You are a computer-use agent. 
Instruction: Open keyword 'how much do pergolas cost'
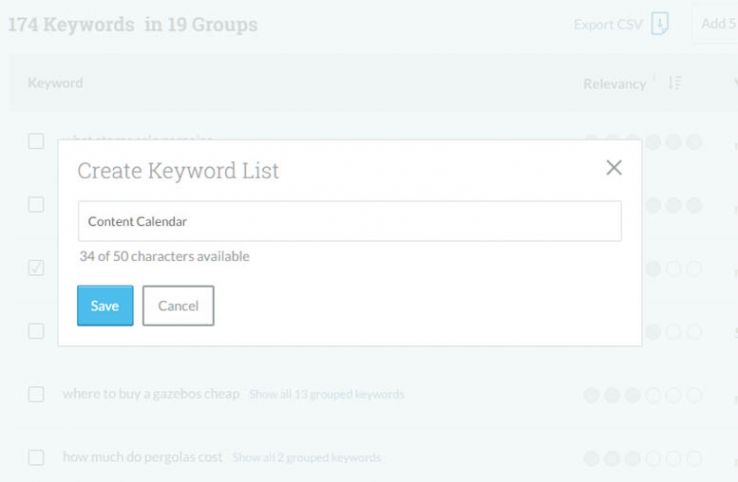(142, 457)
